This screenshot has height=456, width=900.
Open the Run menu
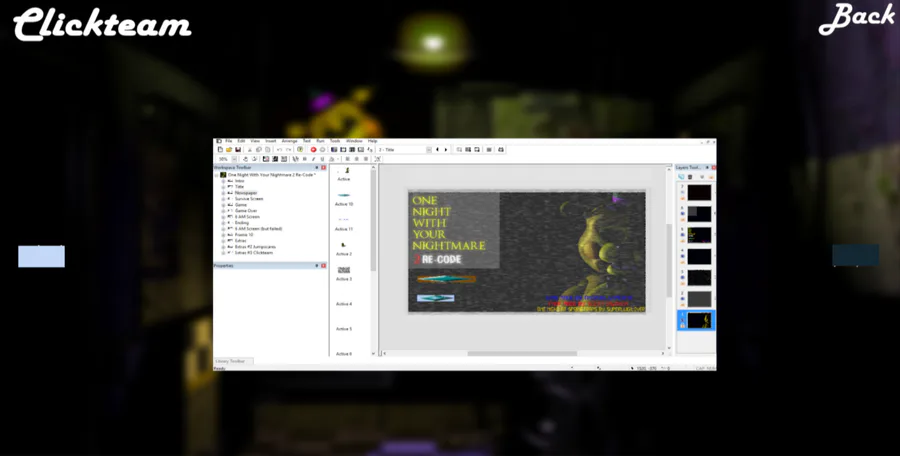tap(320, 141)
